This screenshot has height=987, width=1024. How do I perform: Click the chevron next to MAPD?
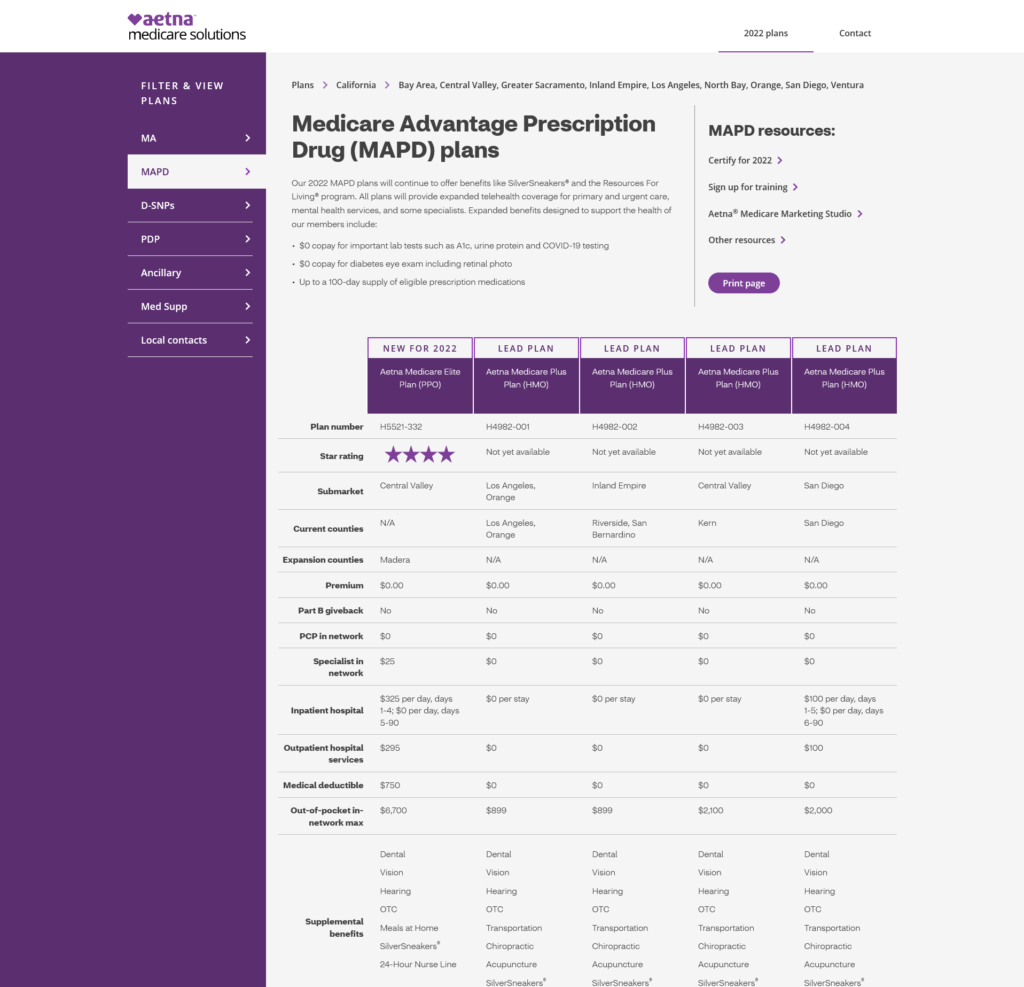pos(248,172)
